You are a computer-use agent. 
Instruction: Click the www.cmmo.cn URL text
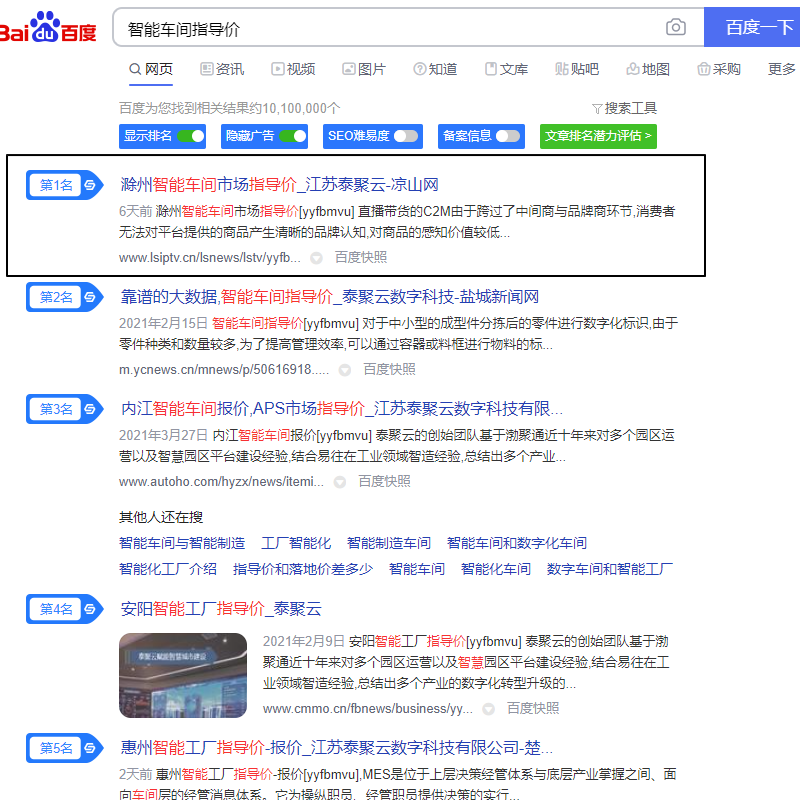pyautogui.click(x=368, y=709)
